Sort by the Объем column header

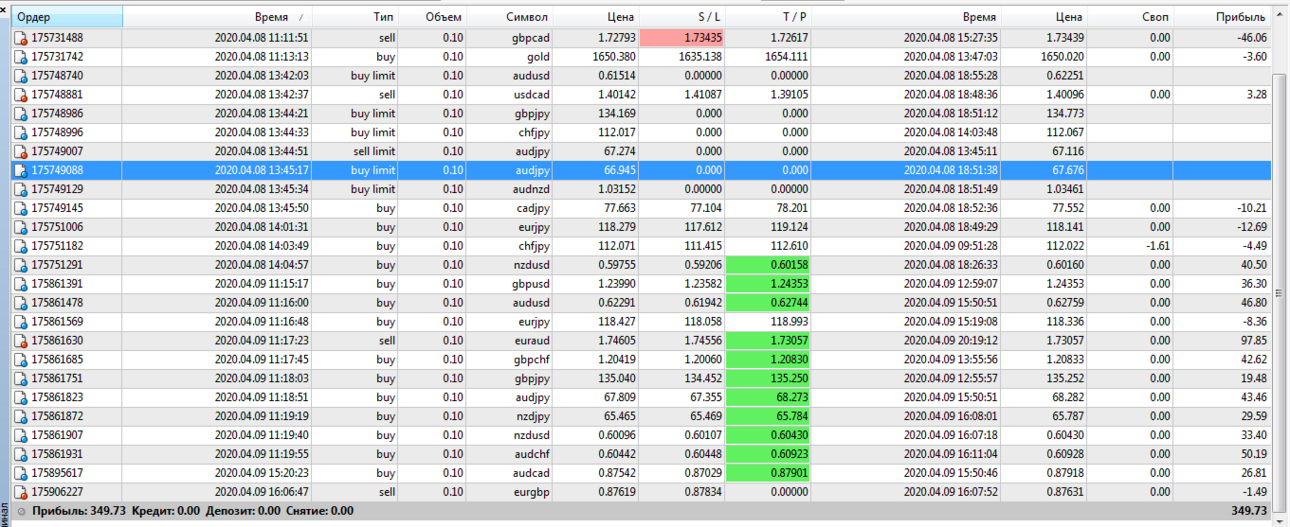point(432,17)
